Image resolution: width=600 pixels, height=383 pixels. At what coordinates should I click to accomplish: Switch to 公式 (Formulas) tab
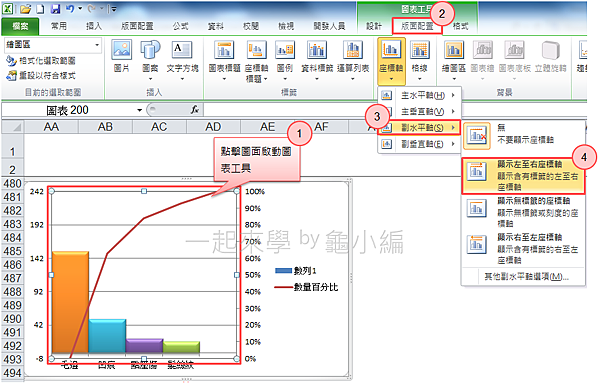click(x=180, y=26)
